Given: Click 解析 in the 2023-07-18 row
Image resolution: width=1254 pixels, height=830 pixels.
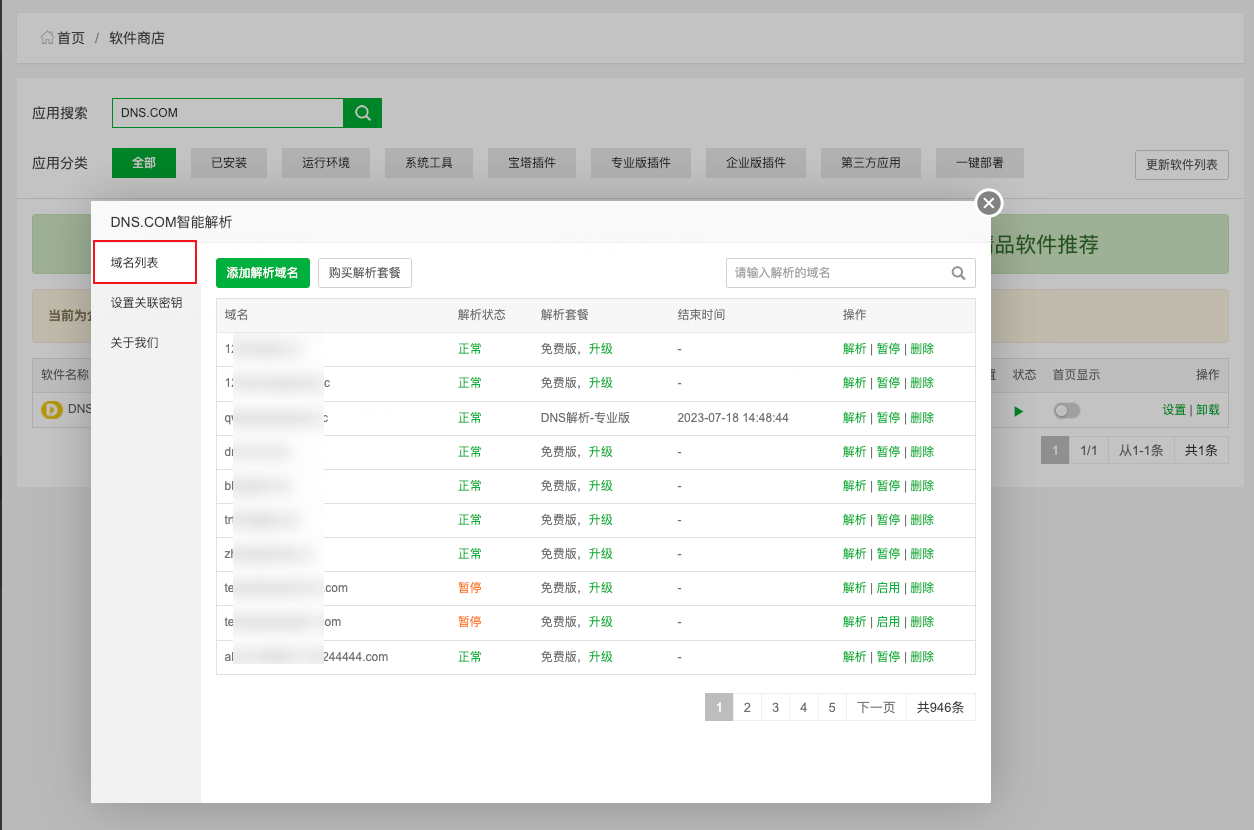Looking at the screenshot, I should click(x=855, y=417).
